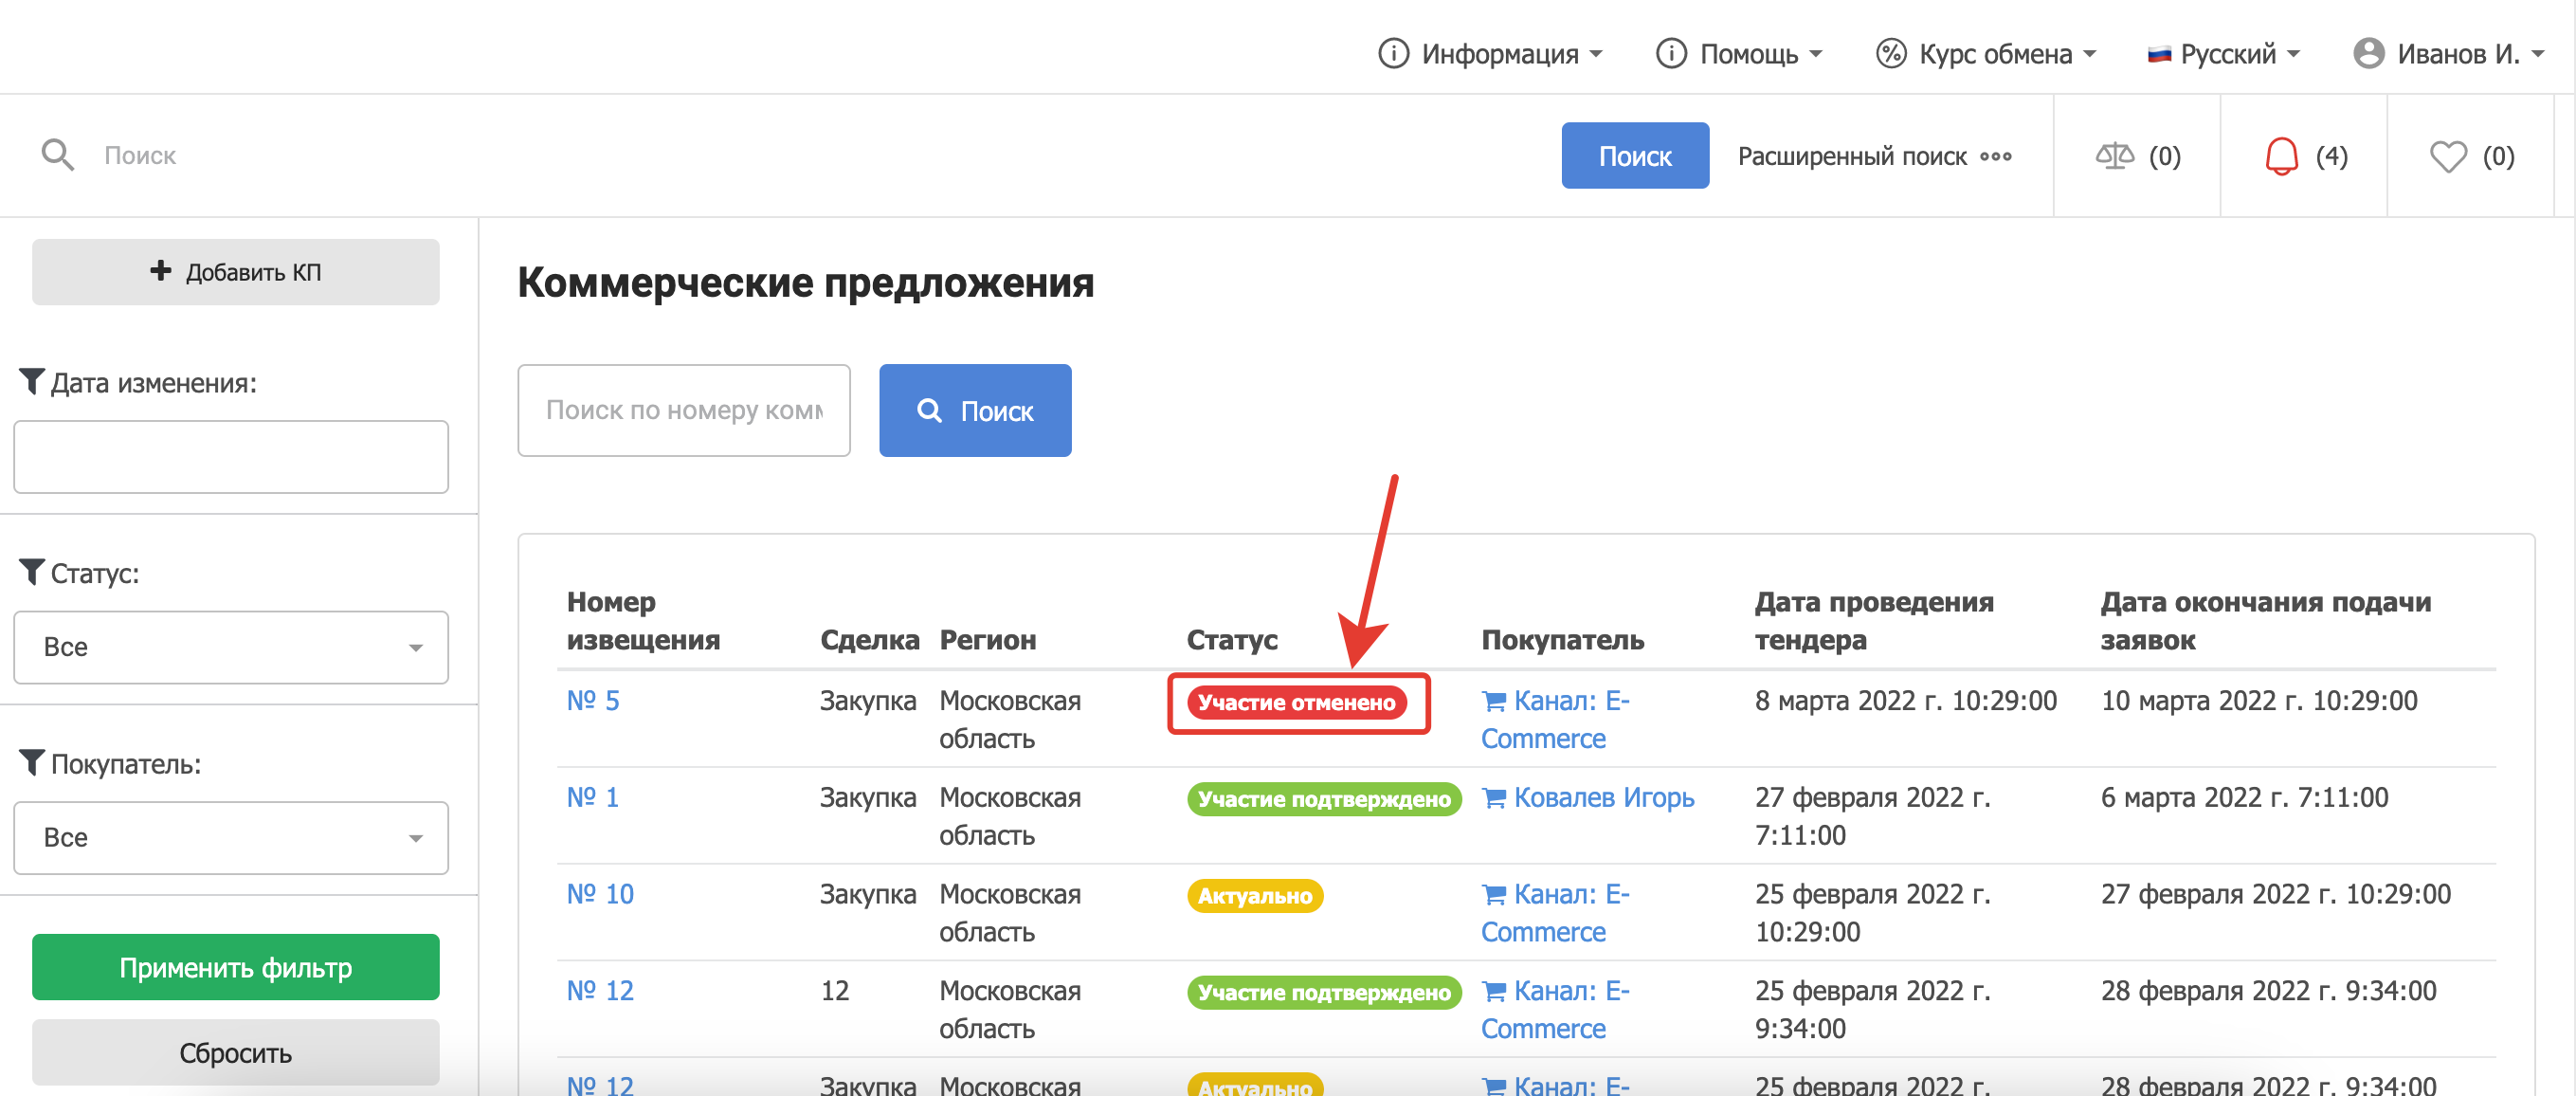Click the Сбросить filter reset button

click(x=236, y=1052)
